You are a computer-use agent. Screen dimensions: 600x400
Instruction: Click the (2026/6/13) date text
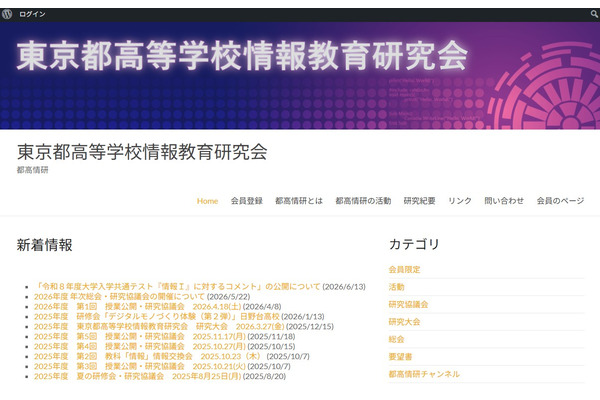pyautogui.click(x=344, y=287)
